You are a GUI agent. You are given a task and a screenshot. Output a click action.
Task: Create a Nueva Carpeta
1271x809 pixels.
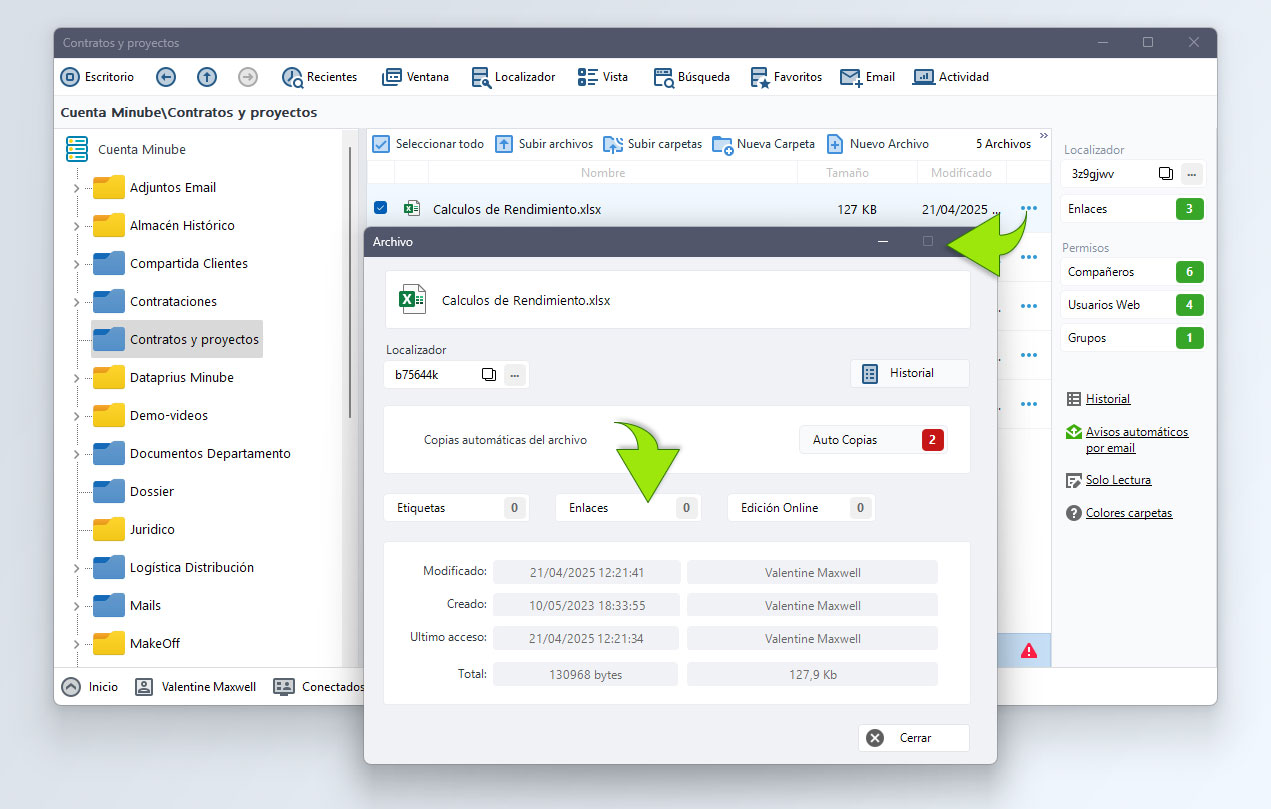point(764,144)
